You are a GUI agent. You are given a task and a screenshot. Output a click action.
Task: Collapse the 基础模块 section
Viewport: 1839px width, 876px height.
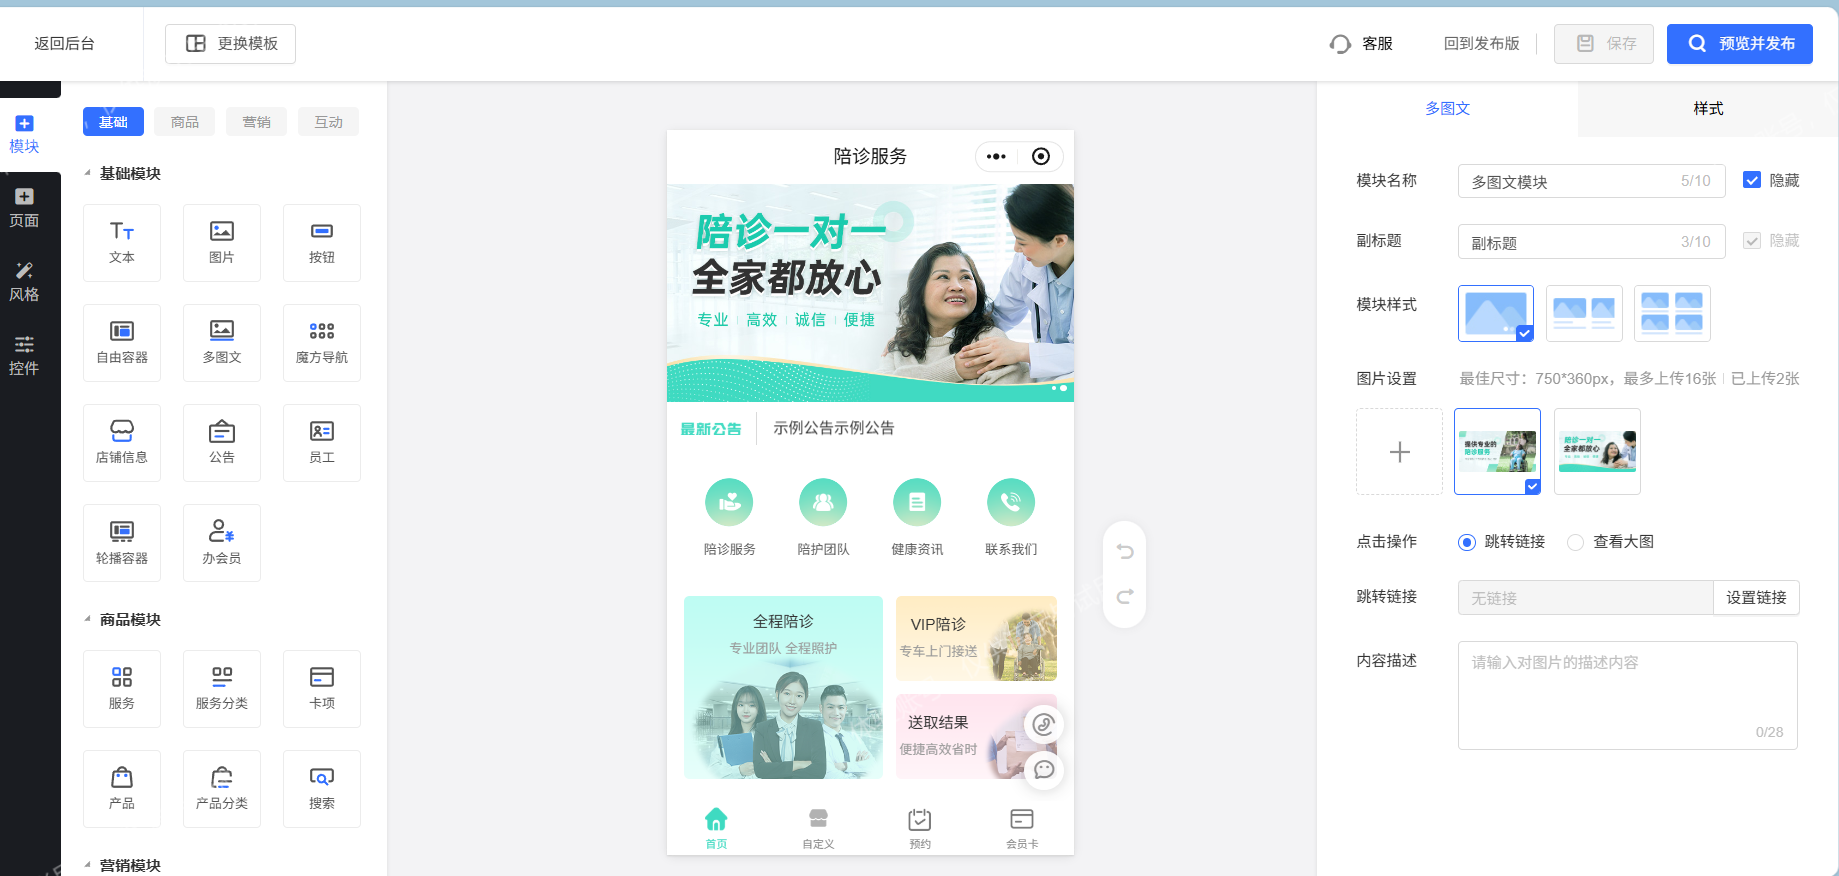(88, 173)
